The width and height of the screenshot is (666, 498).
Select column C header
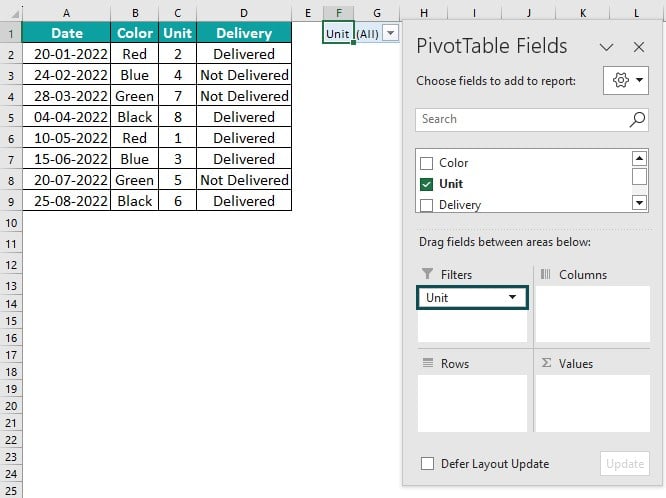[x=178, y=13]
